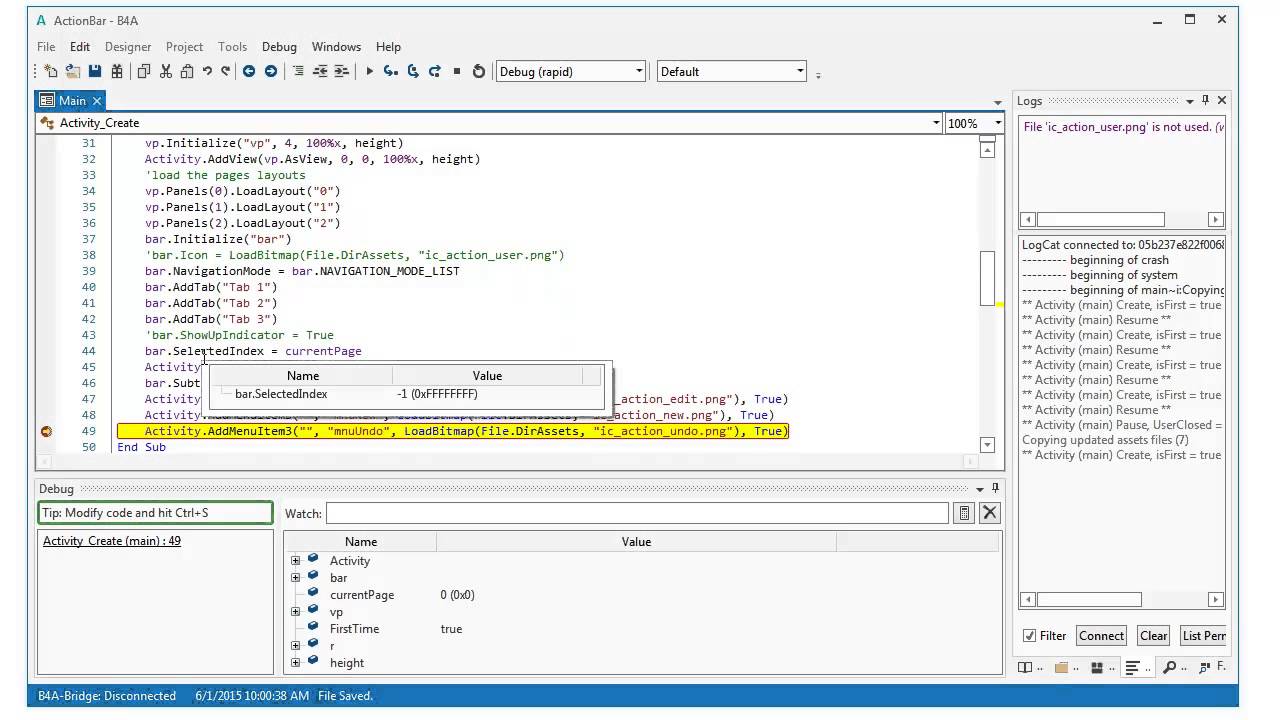Screen dimensions: 1280x720
Task: Open the Windows menu
Action: pyautogui.click(x=336, y=47)
